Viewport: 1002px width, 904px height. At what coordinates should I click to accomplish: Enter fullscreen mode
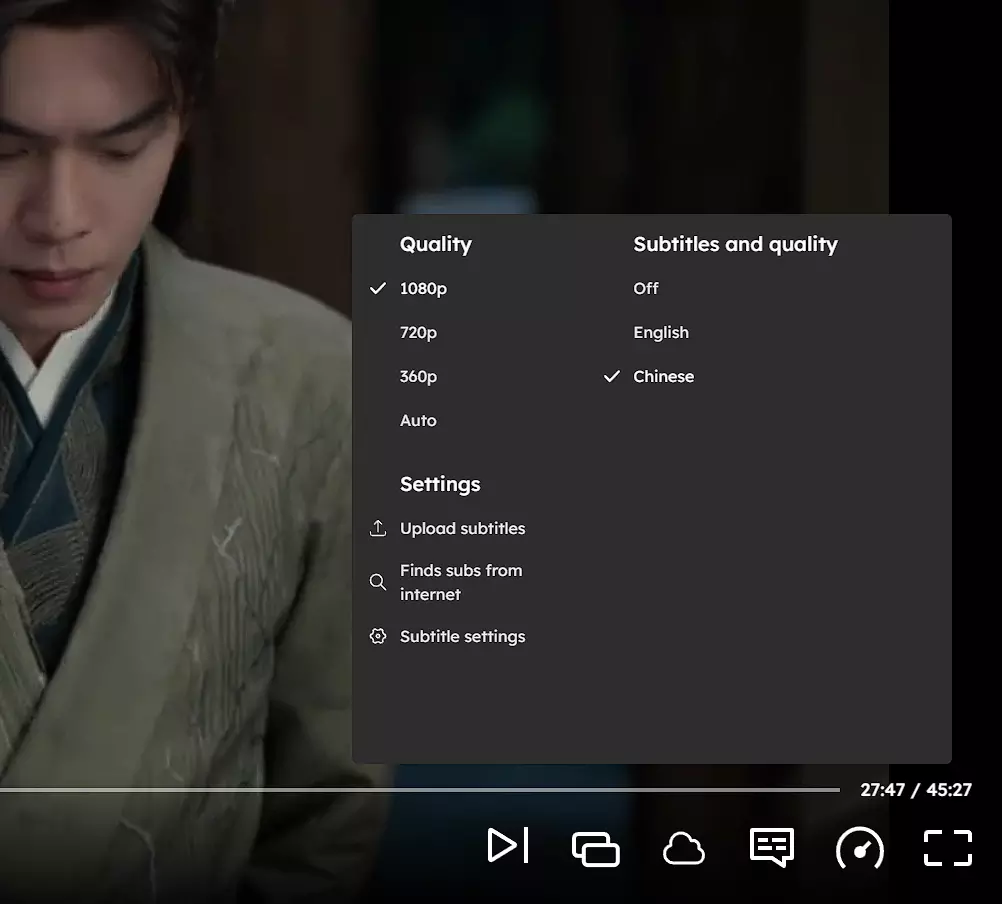(947, 848)
